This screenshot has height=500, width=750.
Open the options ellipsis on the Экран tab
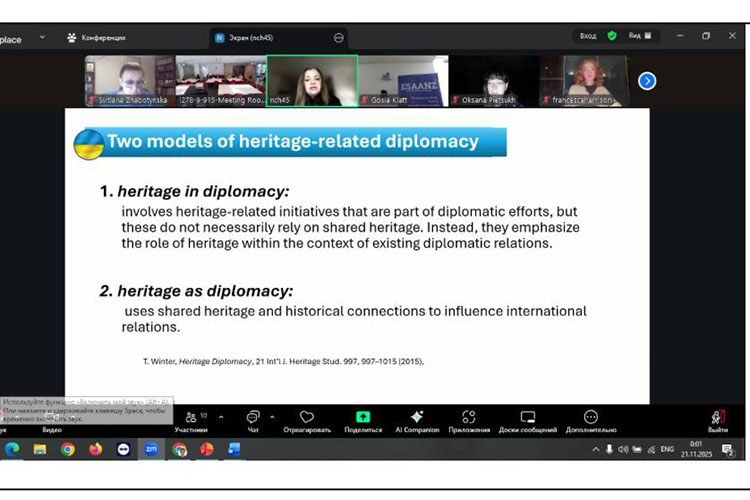[339, 37]
